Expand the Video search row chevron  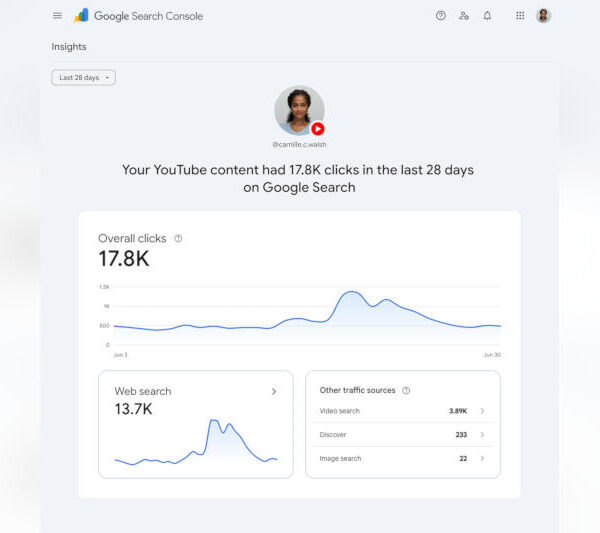(482, 411)
